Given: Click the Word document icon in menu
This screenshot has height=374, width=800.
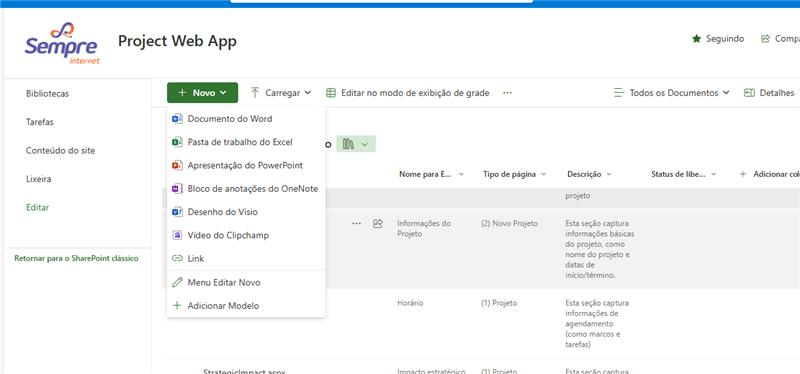Looking at the screenshot, I should pyautogui.click(x=177, y=119).
